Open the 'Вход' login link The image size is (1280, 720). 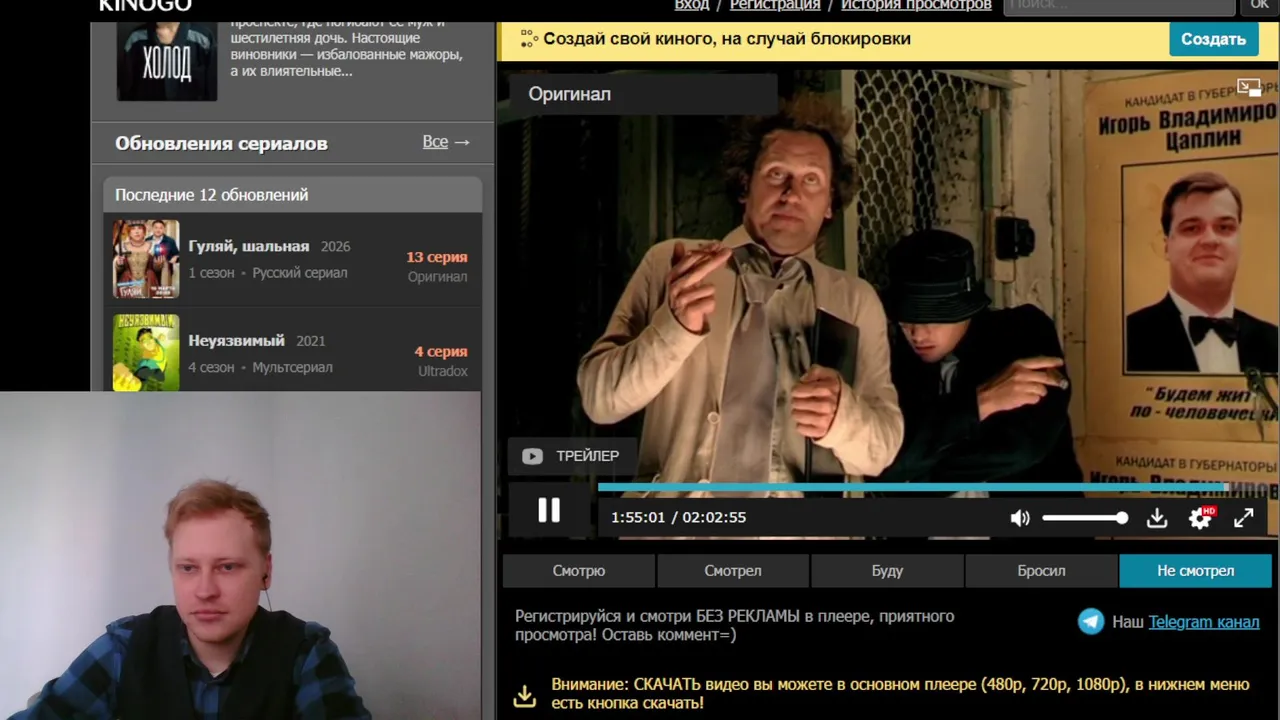coord(692,5)
